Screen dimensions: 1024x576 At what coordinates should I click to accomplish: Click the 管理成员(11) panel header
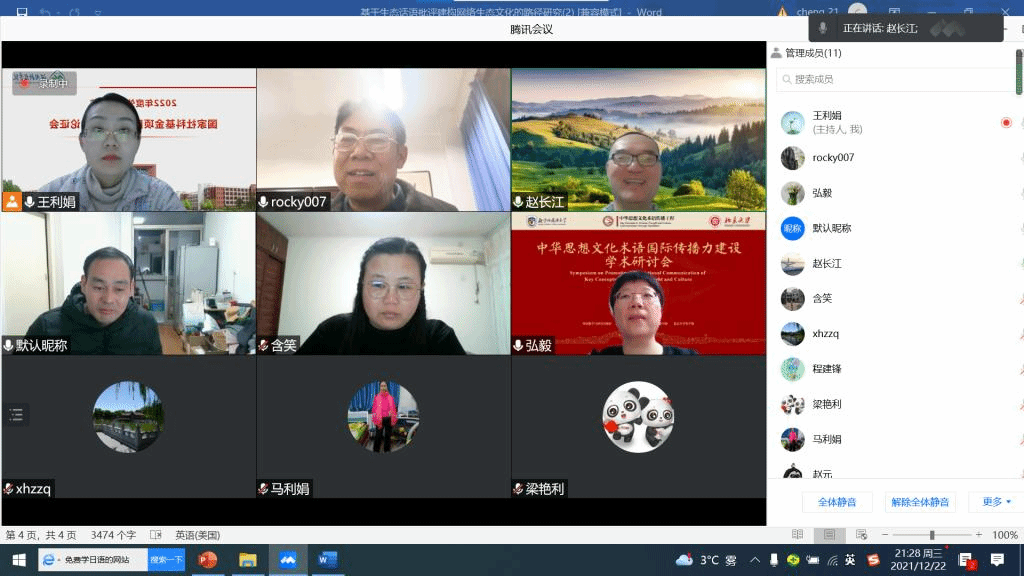pos(812,53)
